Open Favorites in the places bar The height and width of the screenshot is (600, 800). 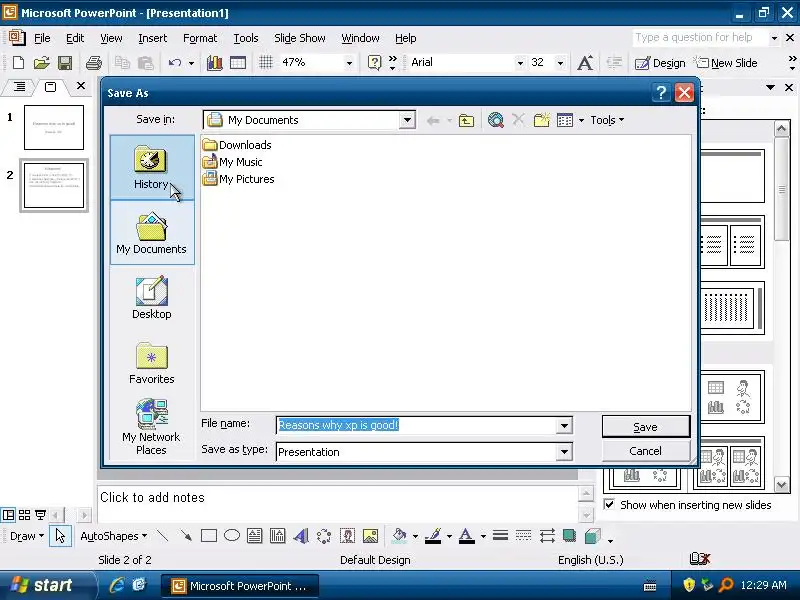152,363
